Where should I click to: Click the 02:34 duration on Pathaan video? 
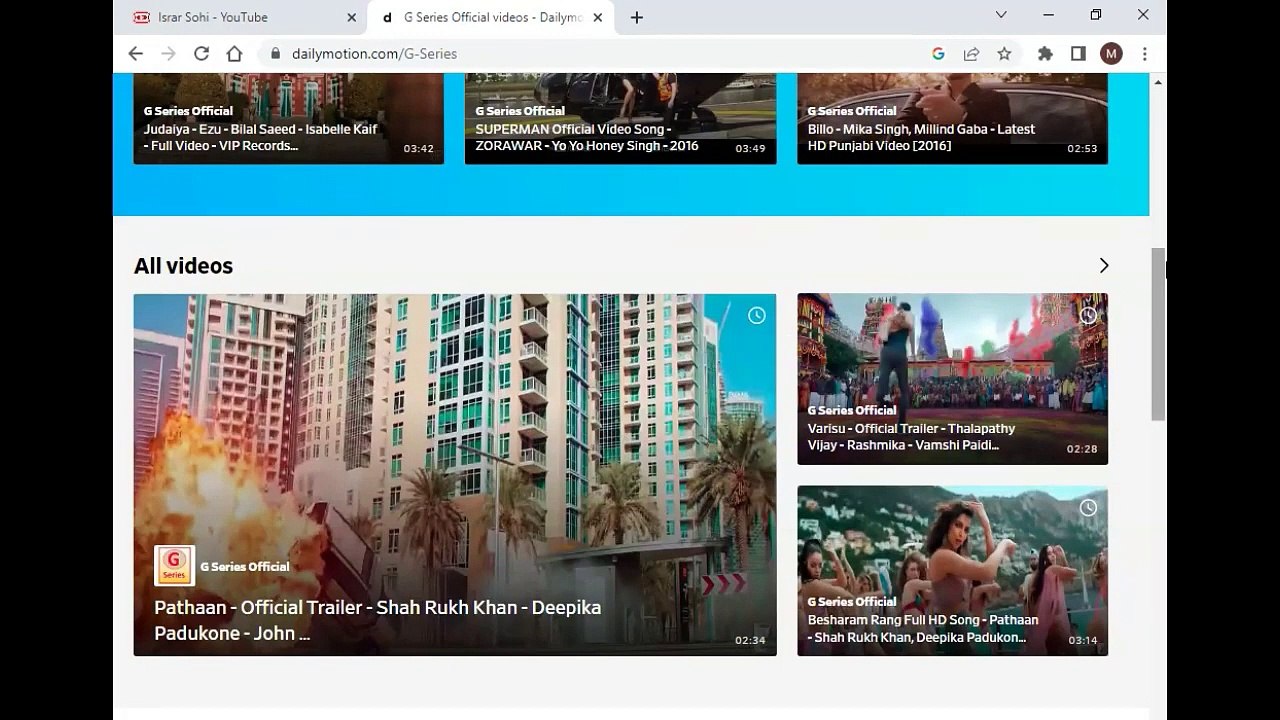[x=750, y=640]
